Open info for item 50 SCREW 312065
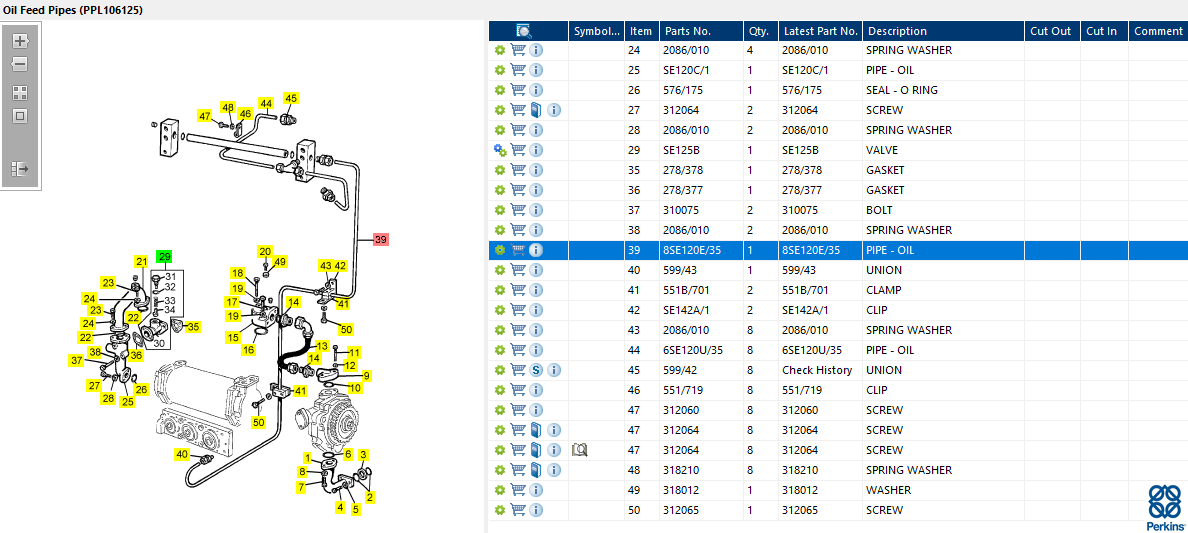This screenshot has width=1188, height=533. pyautogui.click(x=536, y=510)
